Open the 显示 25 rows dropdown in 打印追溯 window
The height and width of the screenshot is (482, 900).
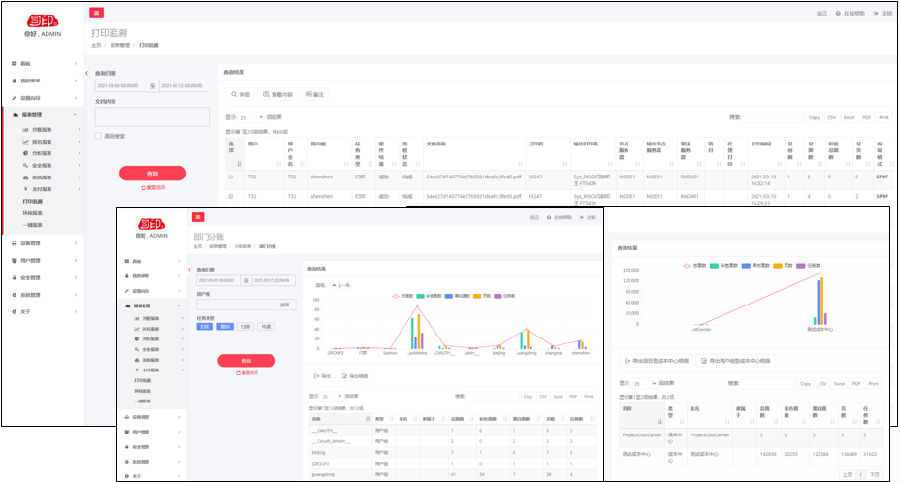tap(251, 117)
